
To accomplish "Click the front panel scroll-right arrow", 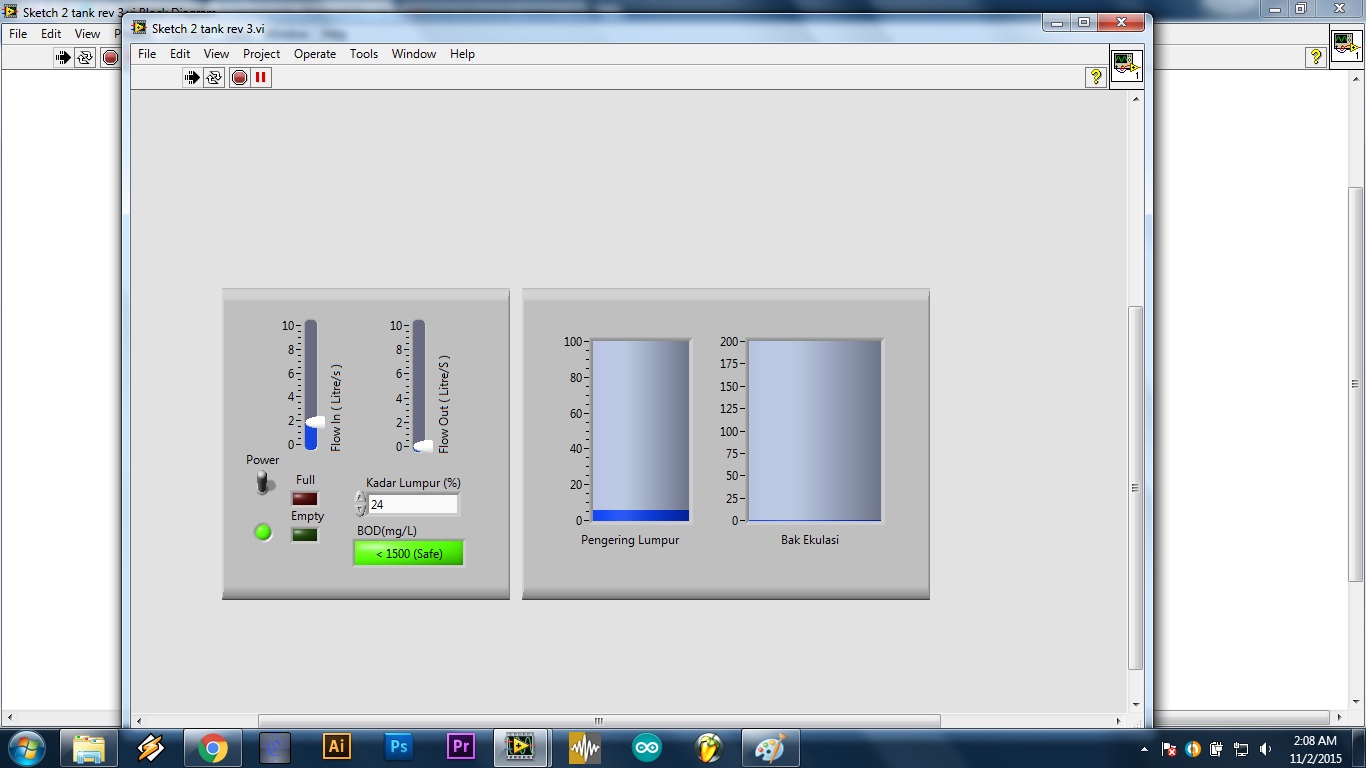I will pyautogui.click(x=1119, y=721).
